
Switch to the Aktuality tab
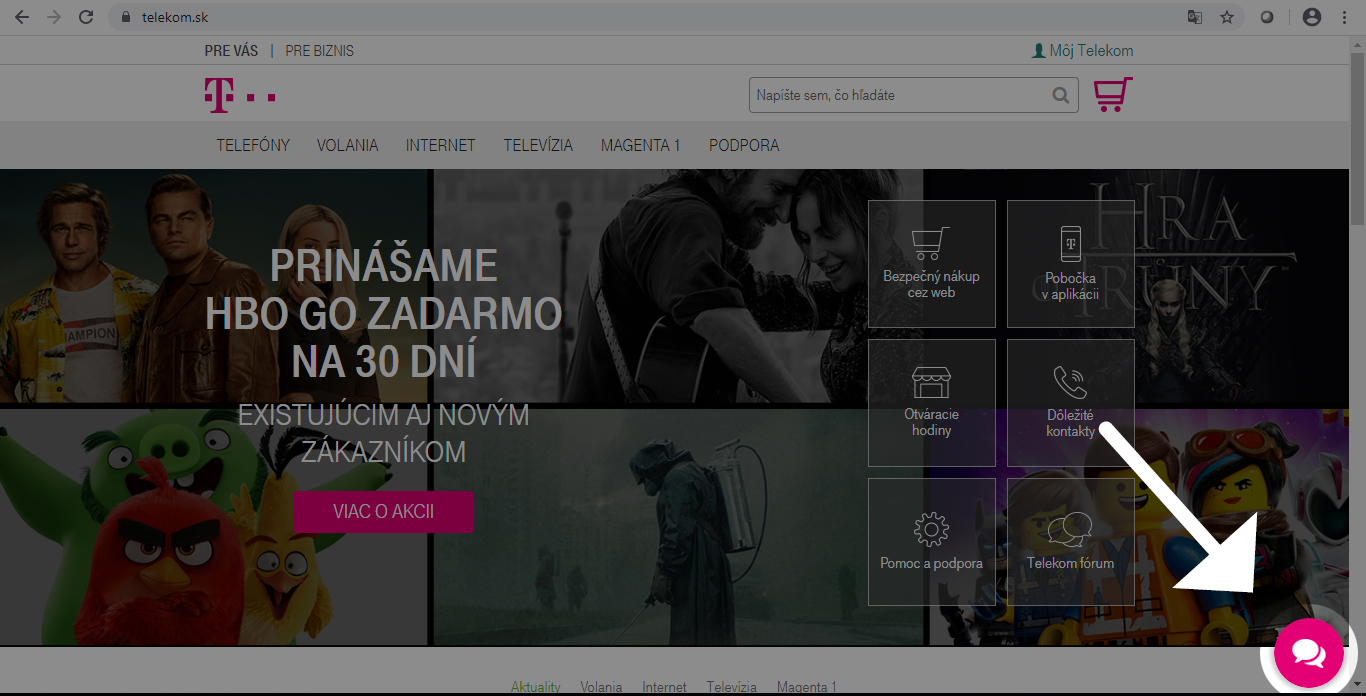536,687
